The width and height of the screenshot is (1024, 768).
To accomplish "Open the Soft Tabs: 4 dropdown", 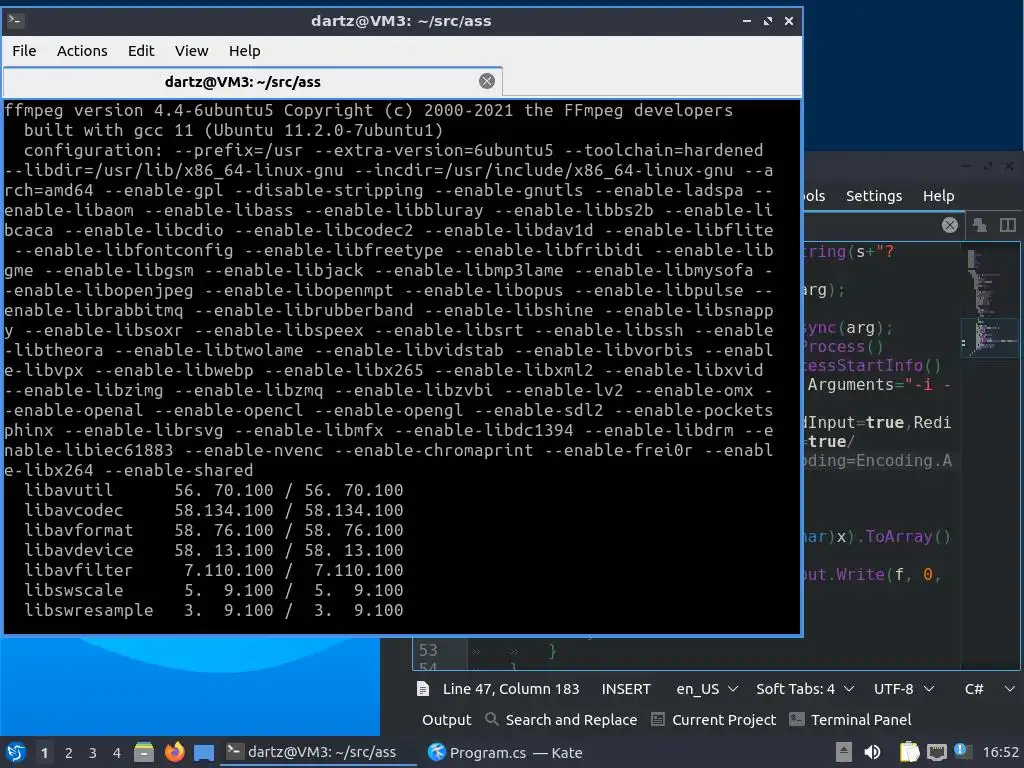I will (805, 689).
